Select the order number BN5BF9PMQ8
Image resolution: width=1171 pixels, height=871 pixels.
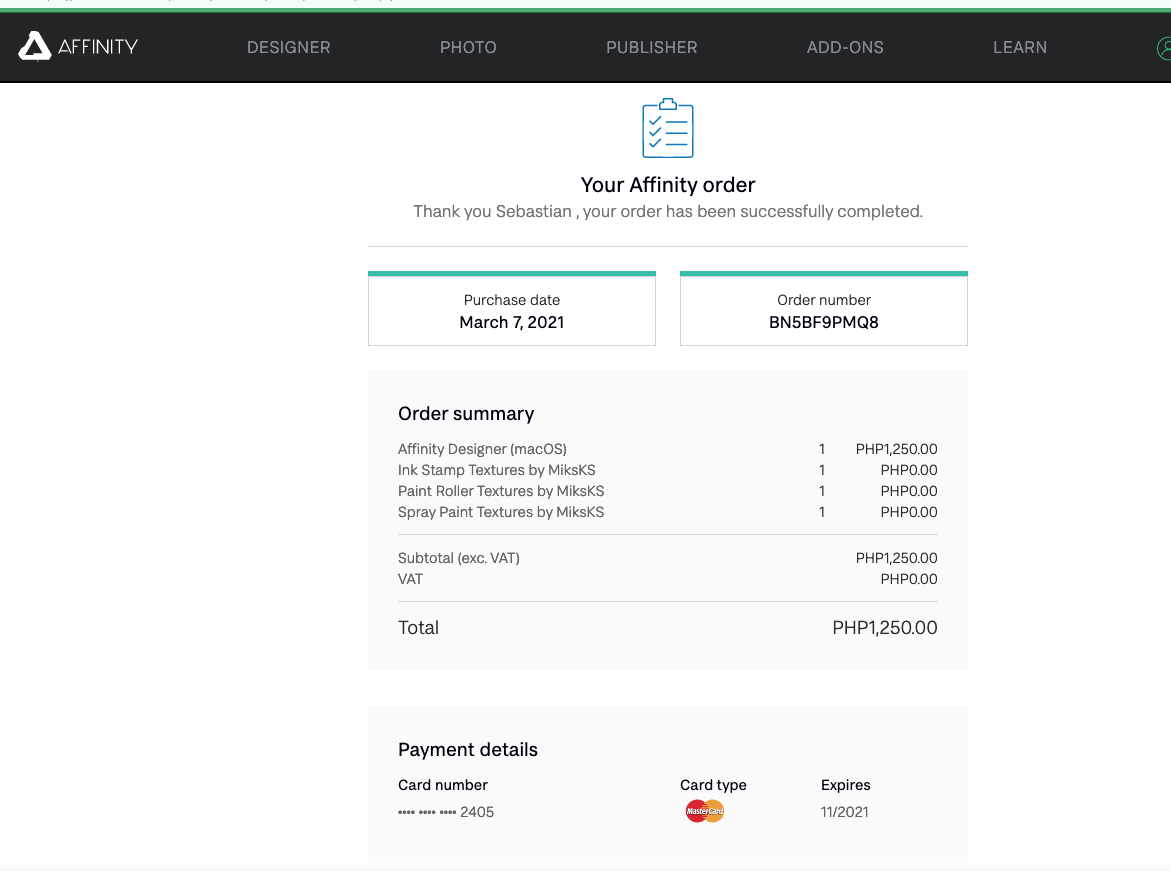[824, 323]
